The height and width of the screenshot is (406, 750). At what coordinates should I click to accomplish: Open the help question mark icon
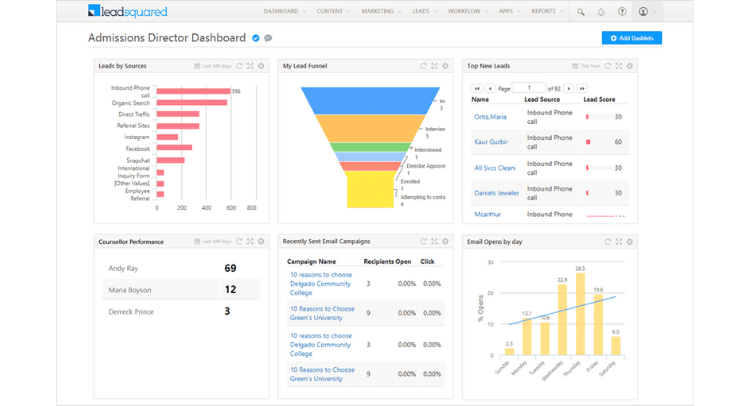click(x=622, y=11)
